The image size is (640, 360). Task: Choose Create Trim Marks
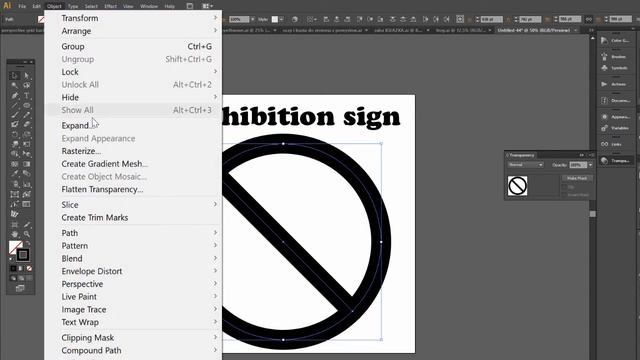tap(133, 218)
